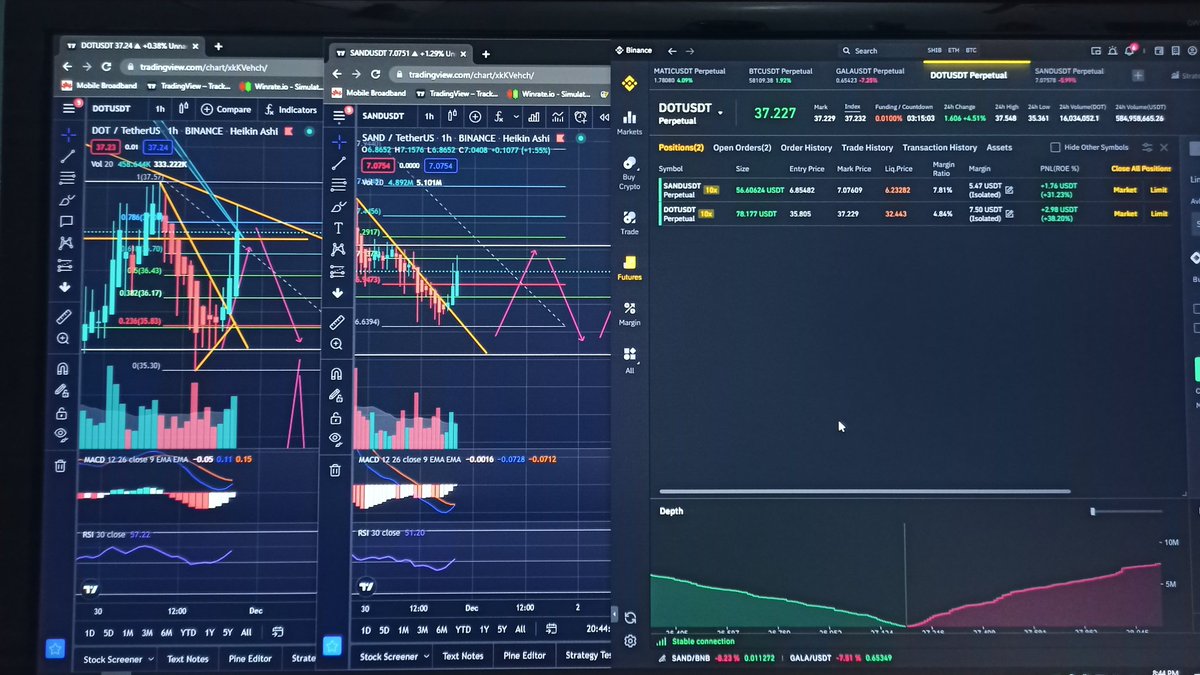
Task: Click SANDUSDT symbol search in middle chart
Action: tap(384, 116)
